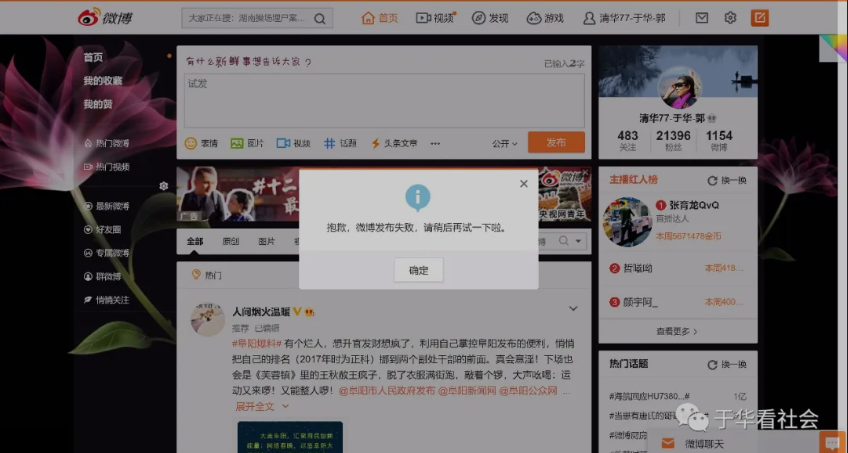848x453 pixels.
Task: Click the orange compose post icon
Action: coord(760,18)
